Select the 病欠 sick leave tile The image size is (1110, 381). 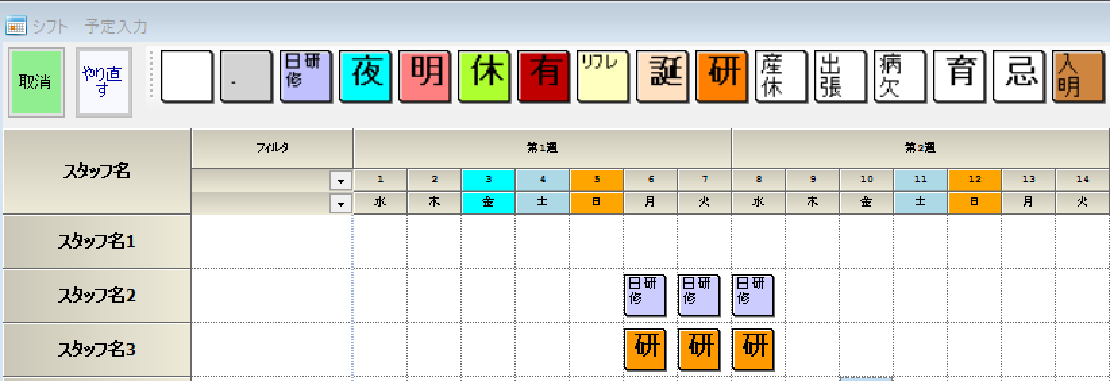tap(900, 76)
